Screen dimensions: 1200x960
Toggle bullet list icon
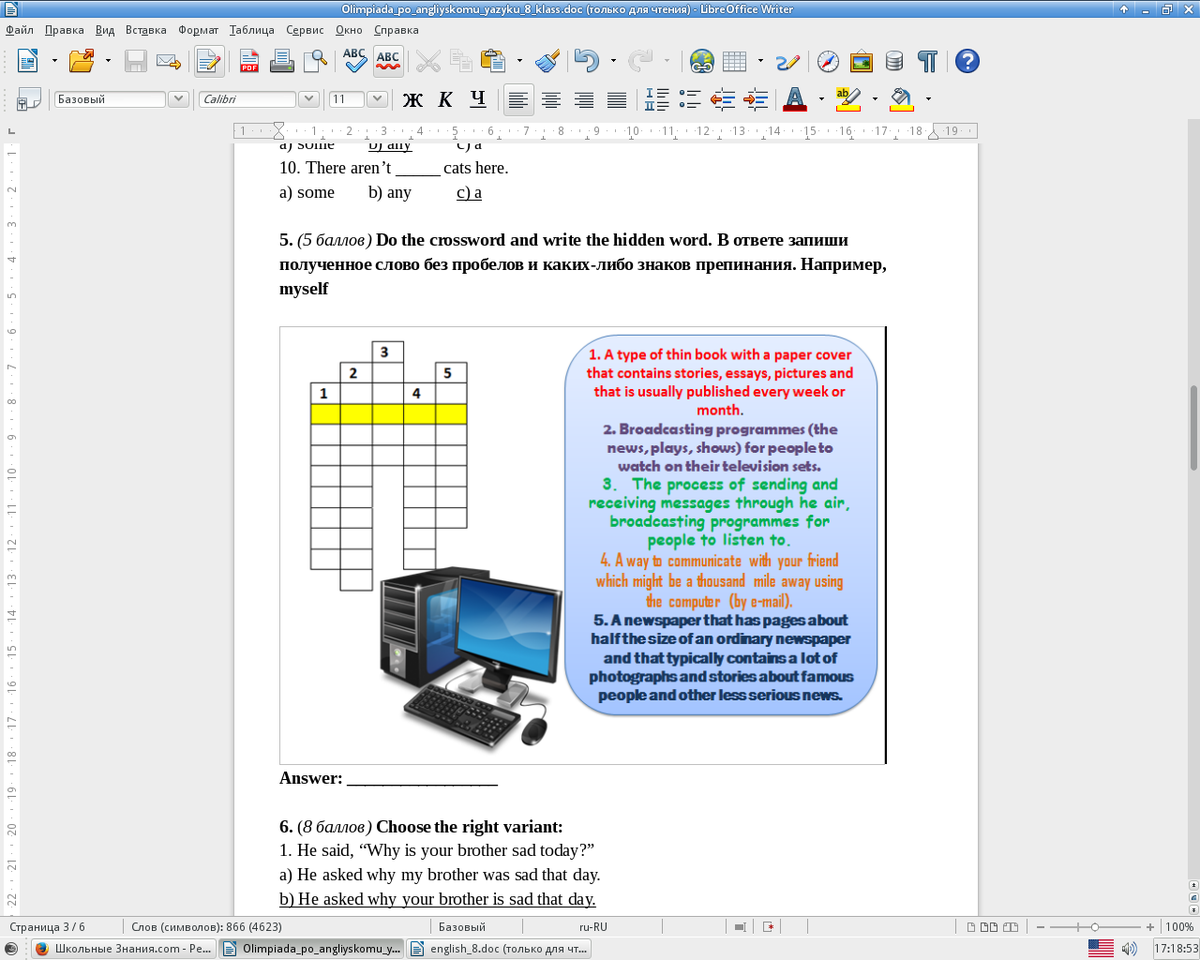point(689,99)
